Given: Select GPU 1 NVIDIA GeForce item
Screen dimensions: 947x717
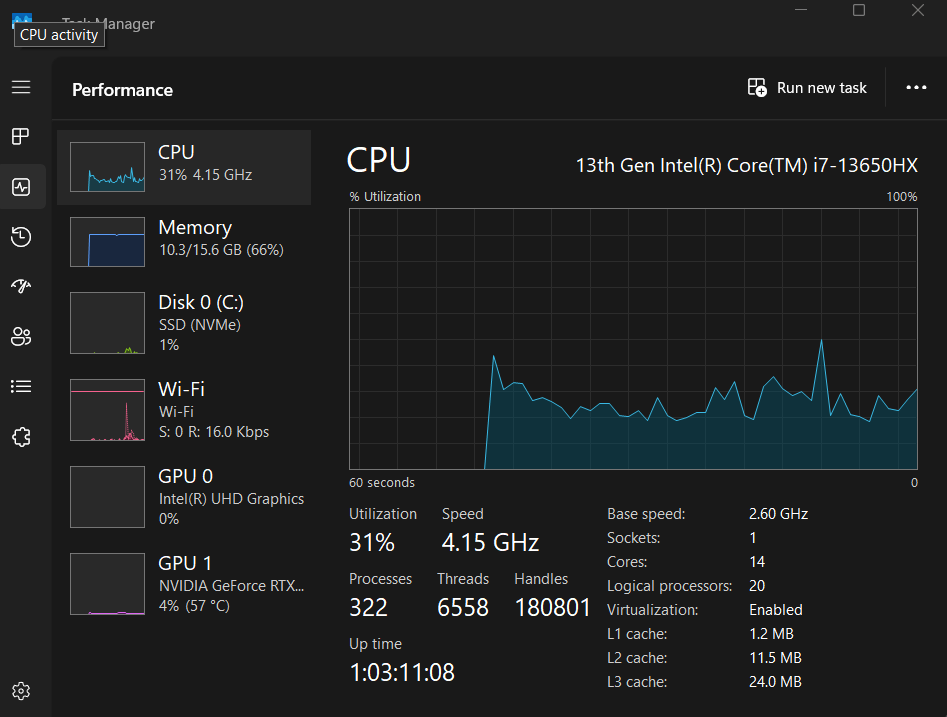Looking at the screenshot, I should [x=184, y=584].
